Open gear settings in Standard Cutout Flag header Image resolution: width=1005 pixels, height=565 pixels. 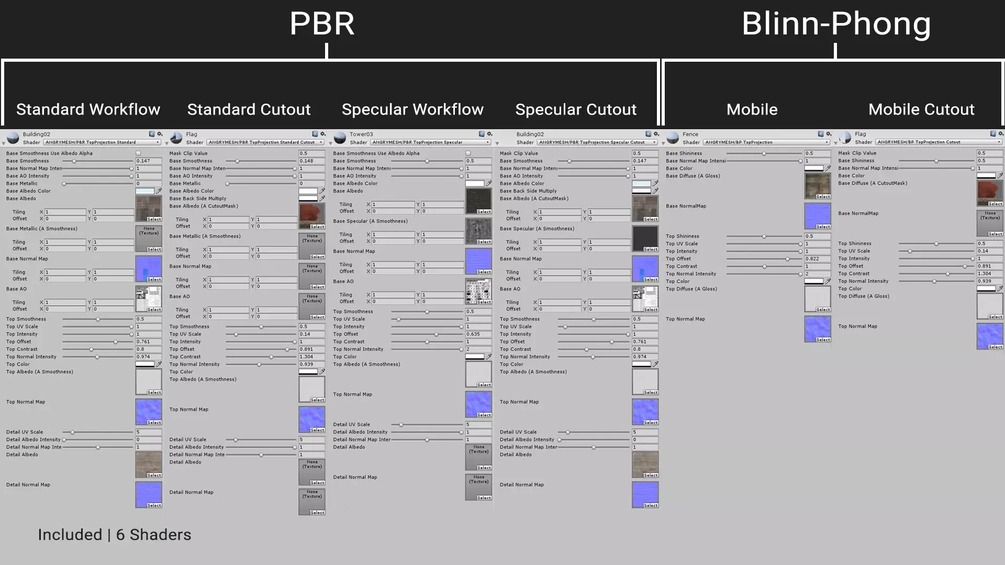(322, 134)
